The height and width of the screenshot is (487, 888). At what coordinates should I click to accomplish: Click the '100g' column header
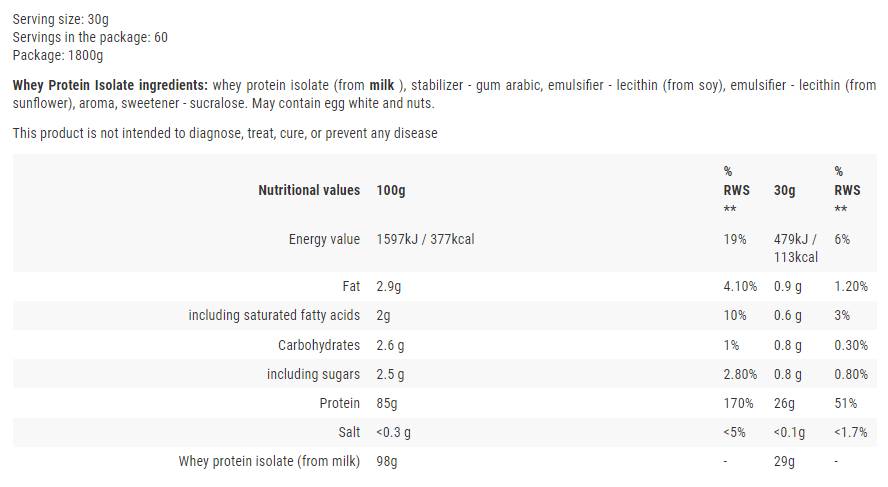(391, 190)
